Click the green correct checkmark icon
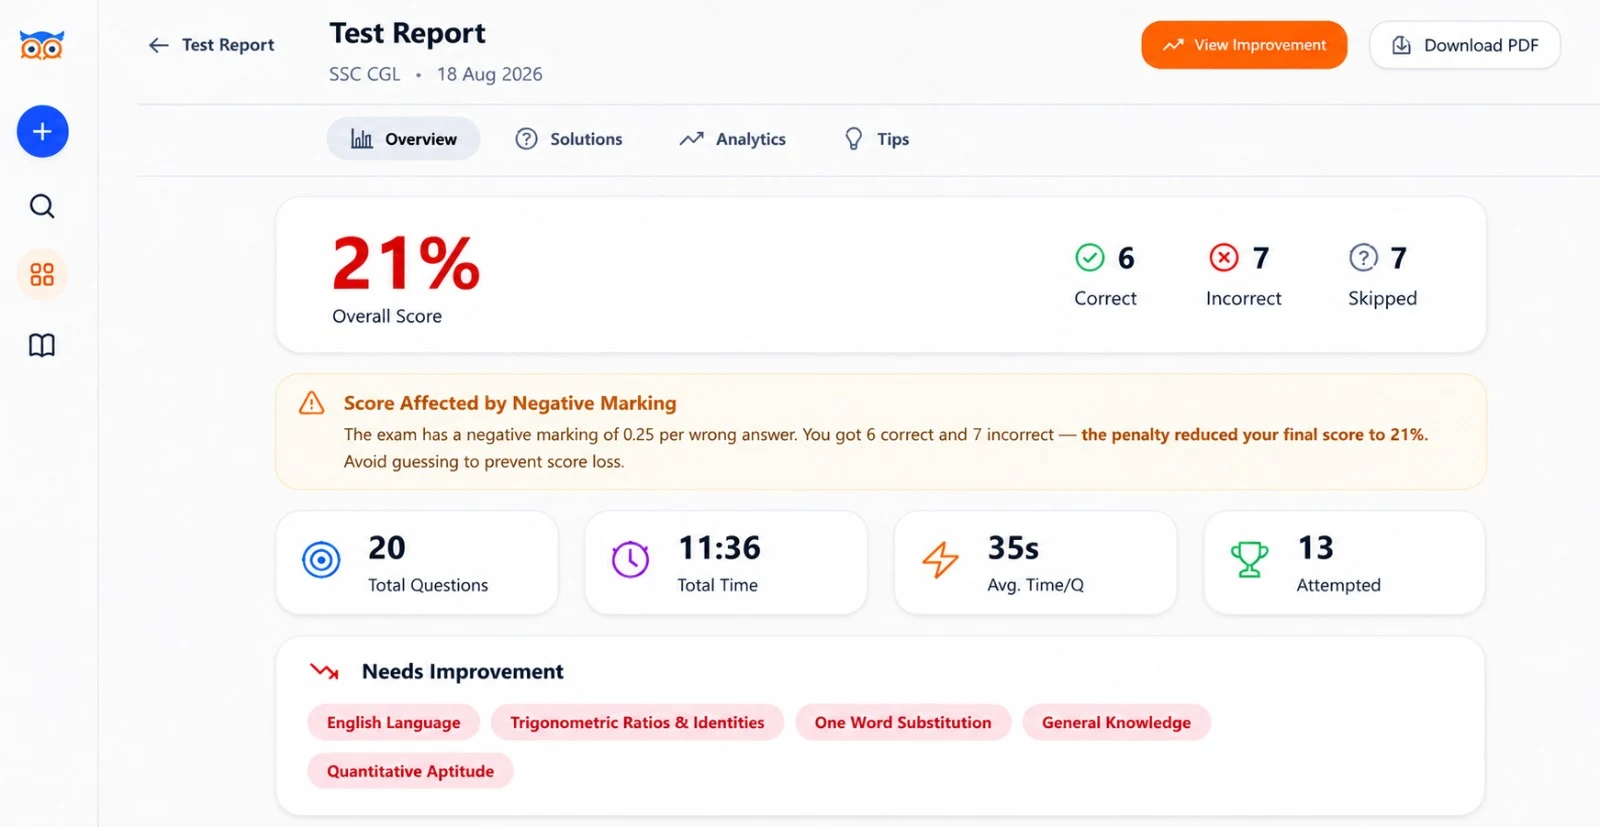The height and width of the screenshot is (827, 1600). pos(1089,258)
